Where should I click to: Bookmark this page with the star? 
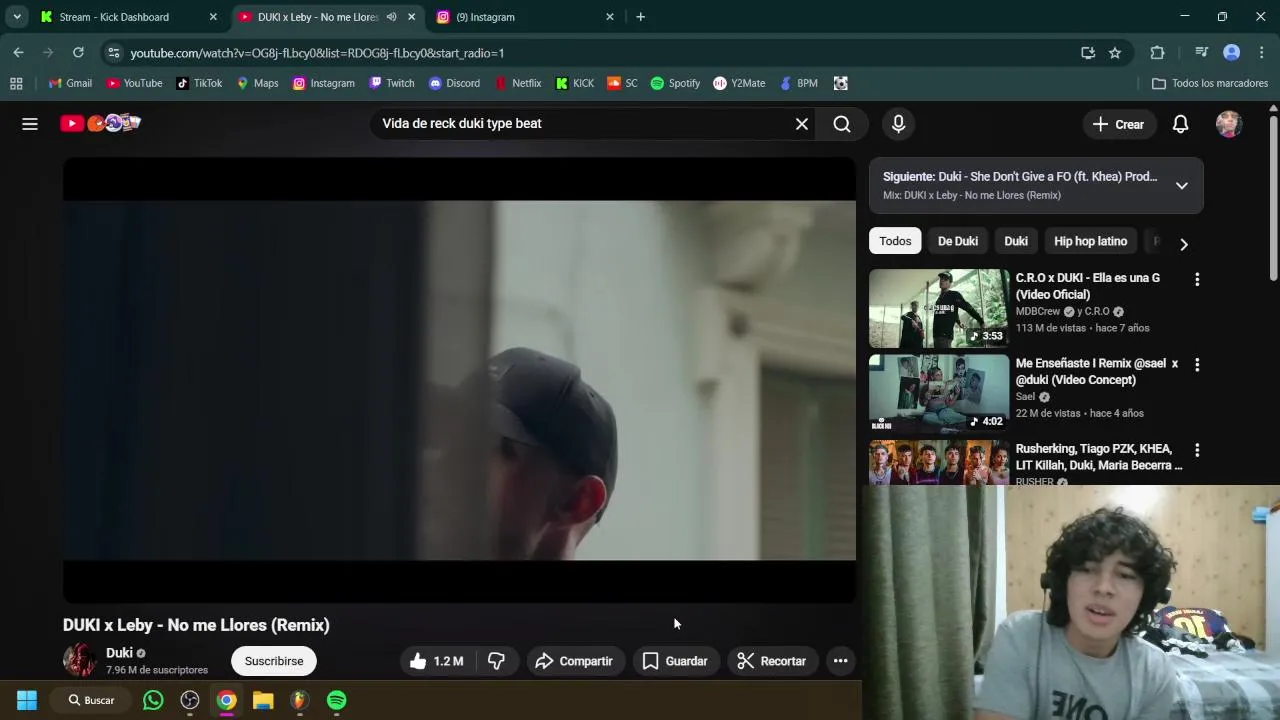1115,53
